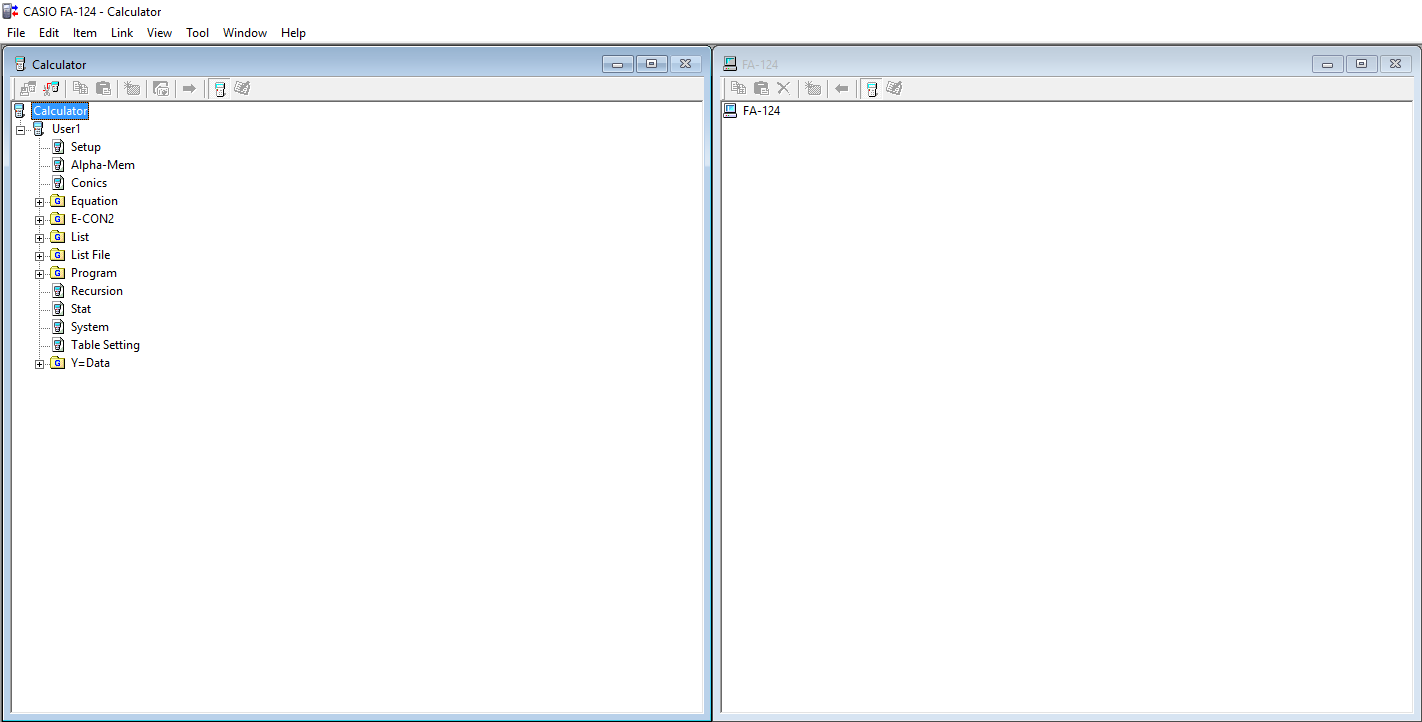1422x722 pixels.
Task: Click left-arrow transfer icon in FA-124 toolbar
Action: pos(842,88)
